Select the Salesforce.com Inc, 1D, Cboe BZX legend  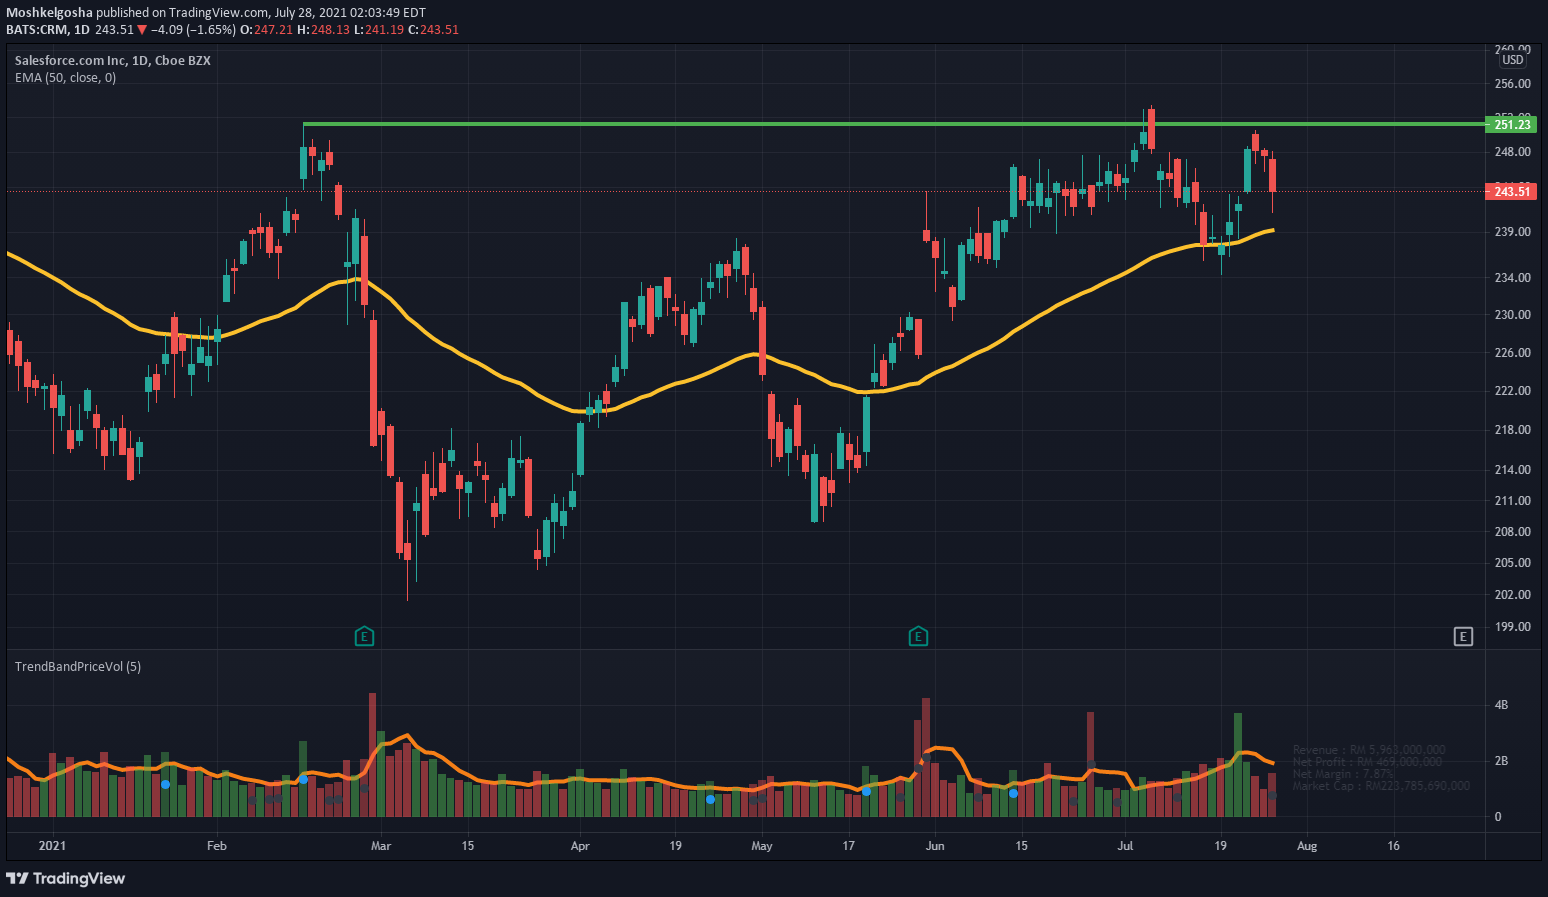click(x=113, y=60)
